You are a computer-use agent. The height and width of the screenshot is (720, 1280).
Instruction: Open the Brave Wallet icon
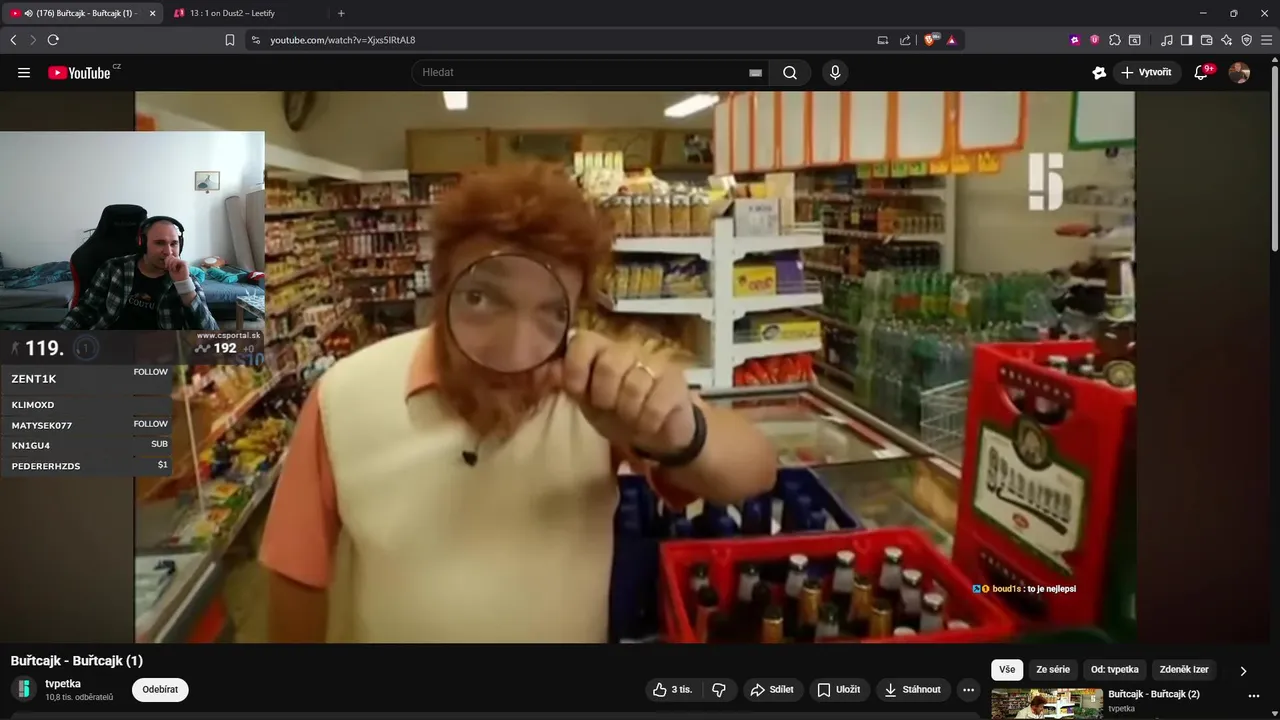1206,40
